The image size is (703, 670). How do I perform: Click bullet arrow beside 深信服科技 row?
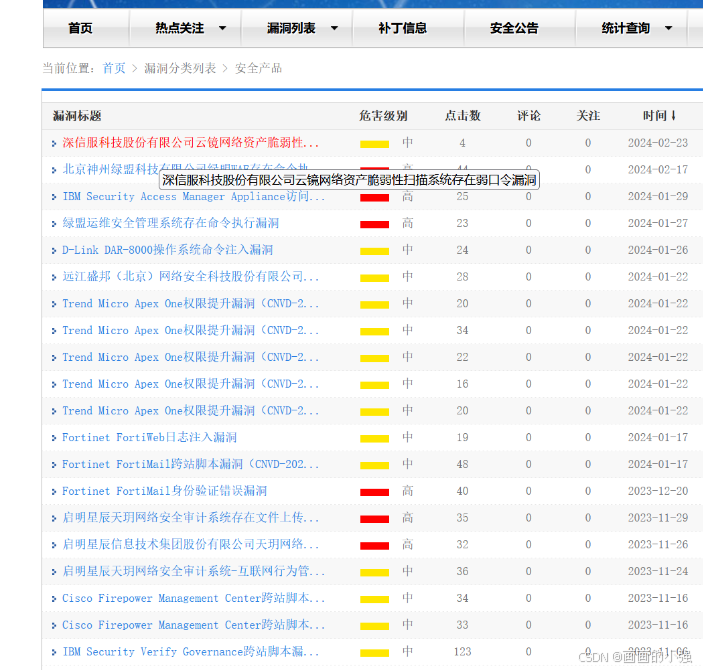54,144
